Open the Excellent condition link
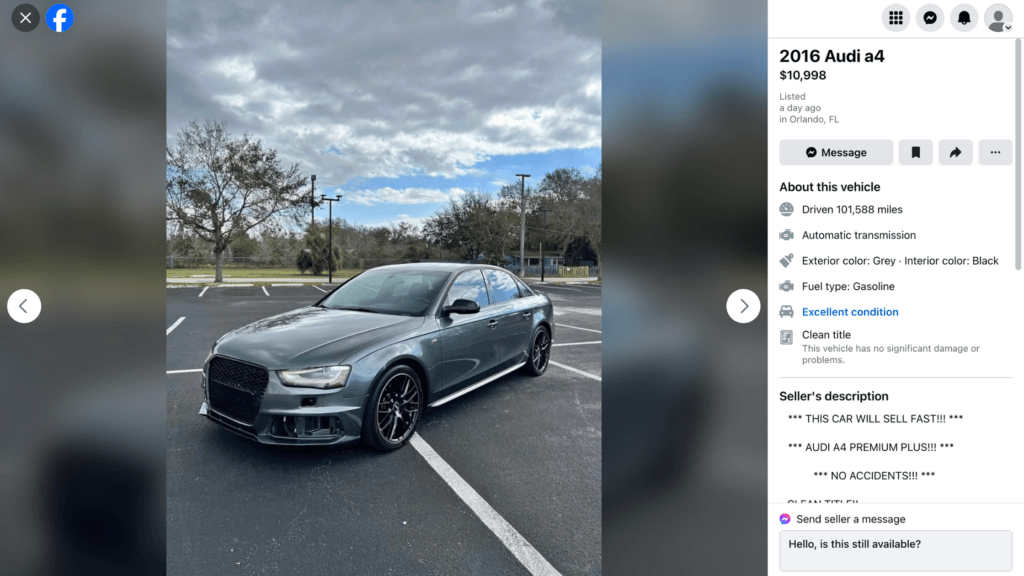The width and height of the screenshot is (1024, 576). (850, 312)
